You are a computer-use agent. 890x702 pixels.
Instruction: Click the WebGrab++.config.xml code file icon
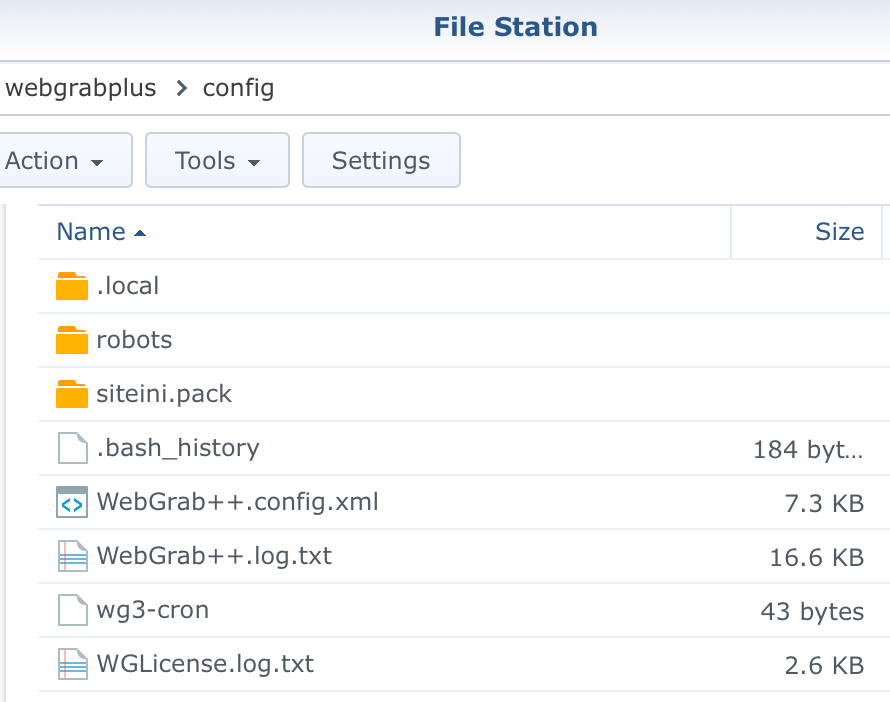tap(72, 502)
